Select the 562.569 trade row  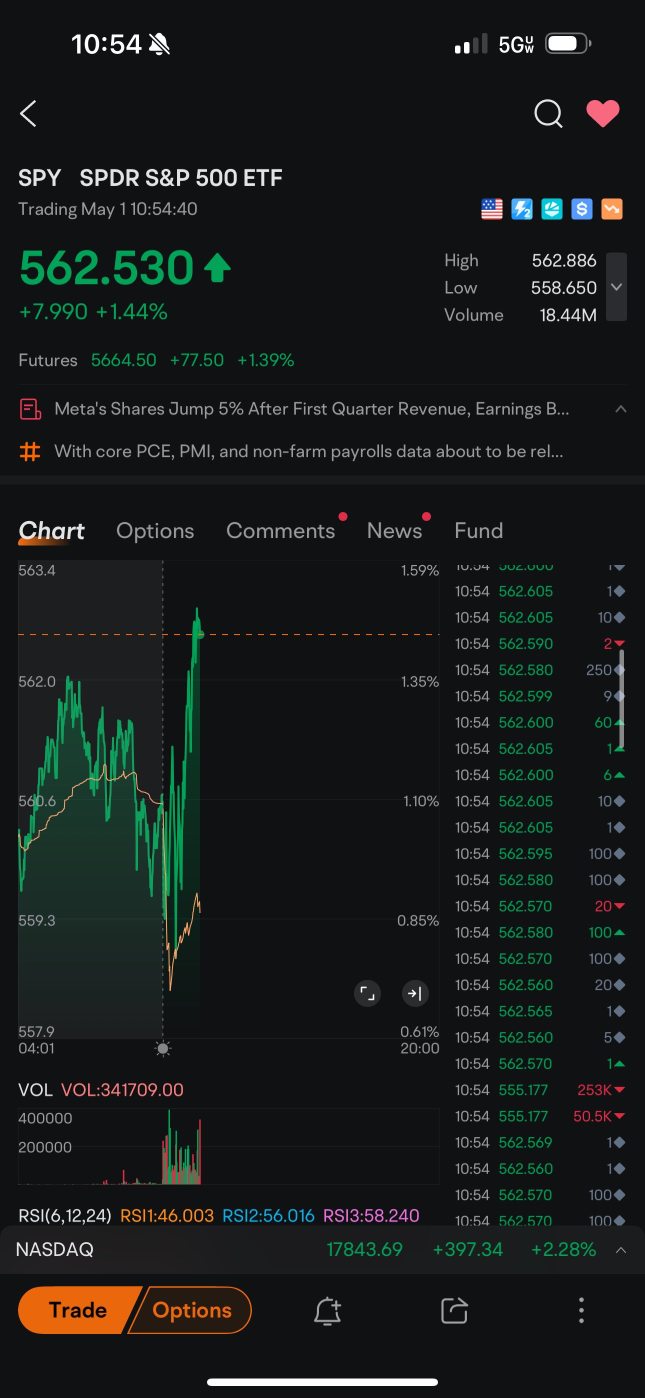coord(540,1142)
